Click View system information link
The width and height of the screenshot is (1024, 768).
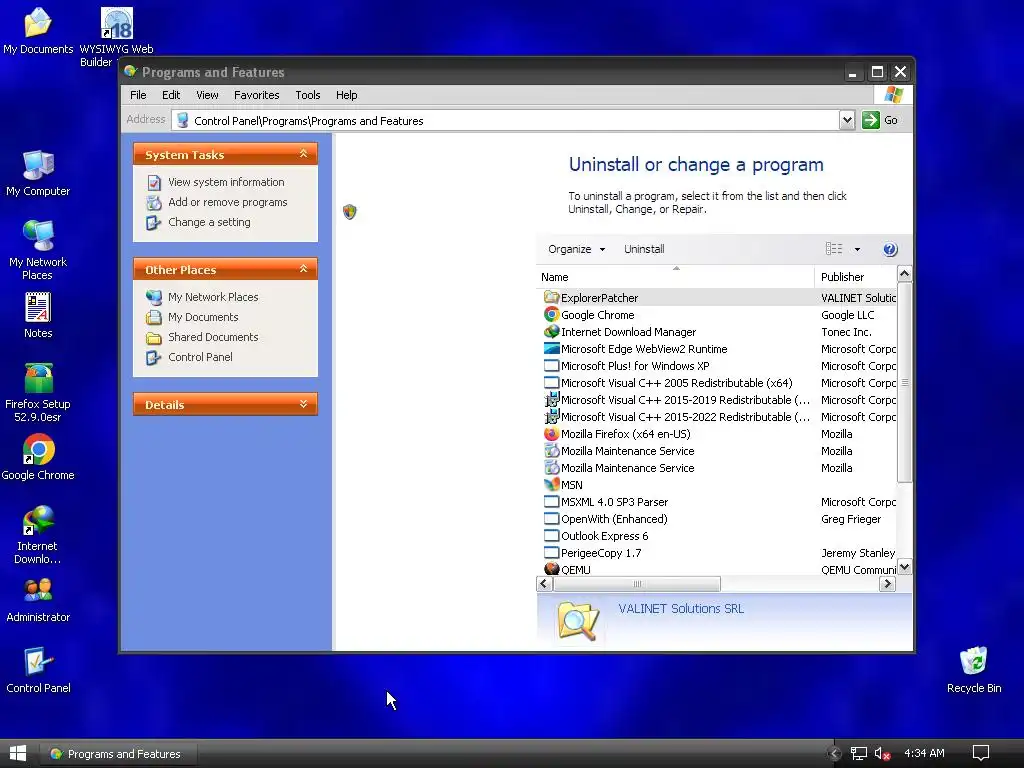click(226, 182)
